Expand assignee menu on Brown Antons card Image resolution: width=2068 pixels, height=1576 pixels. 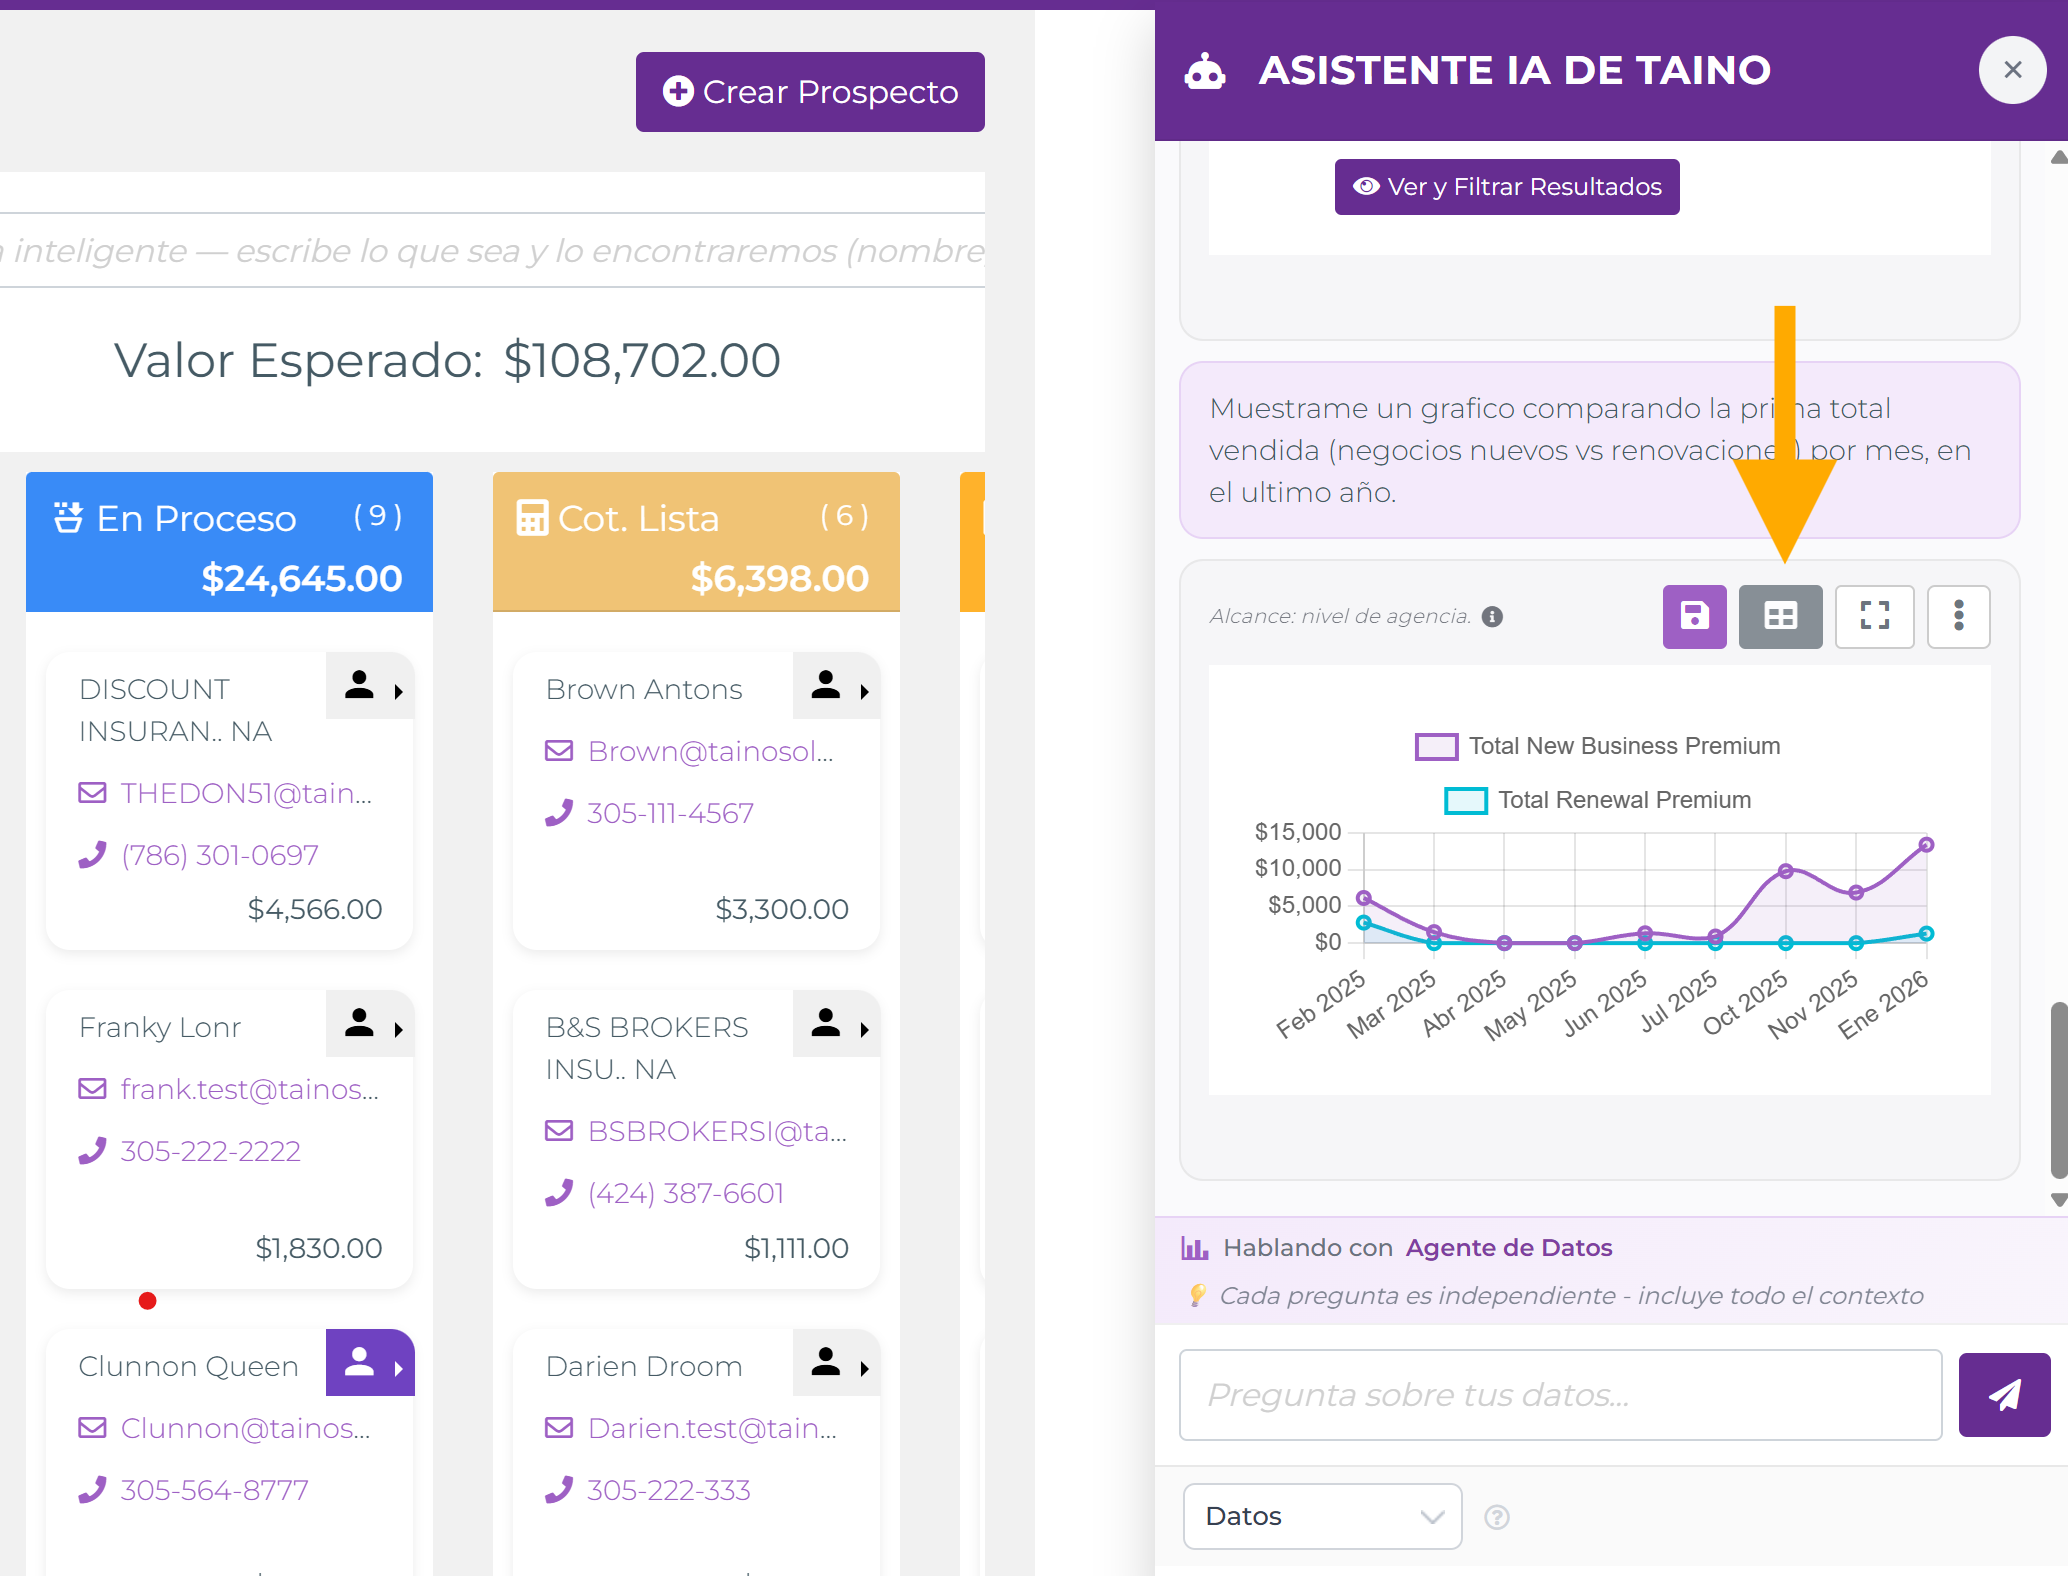837,686
